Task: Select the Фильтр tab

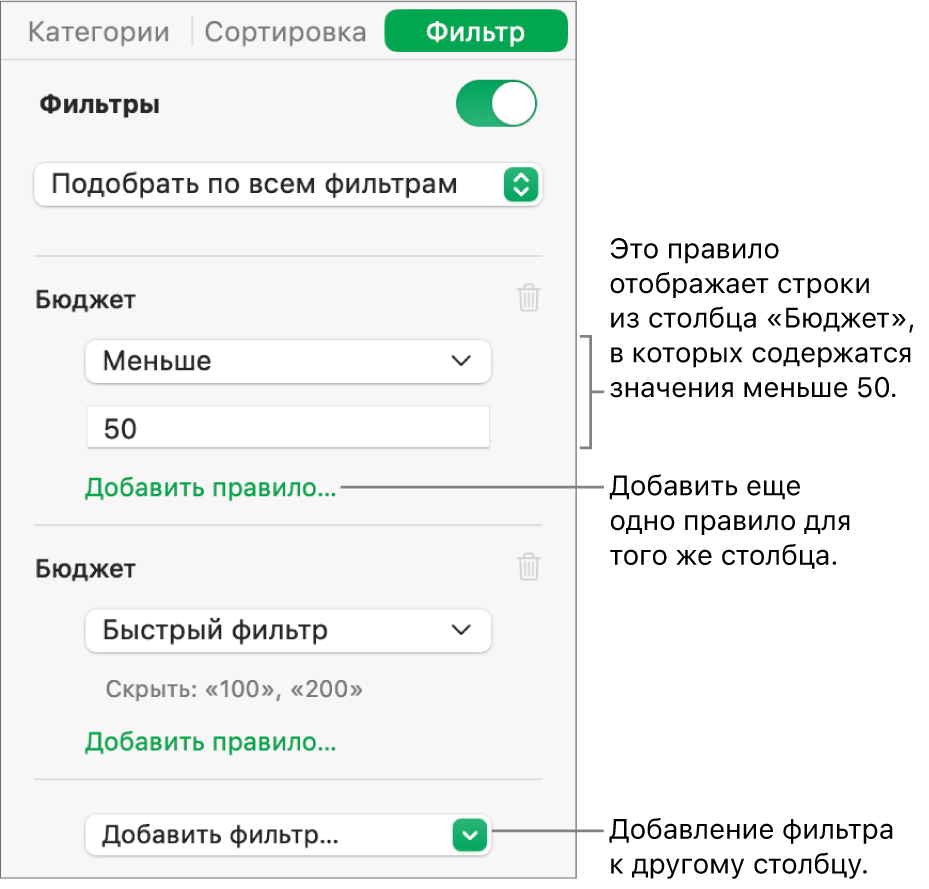Action: 476,31
